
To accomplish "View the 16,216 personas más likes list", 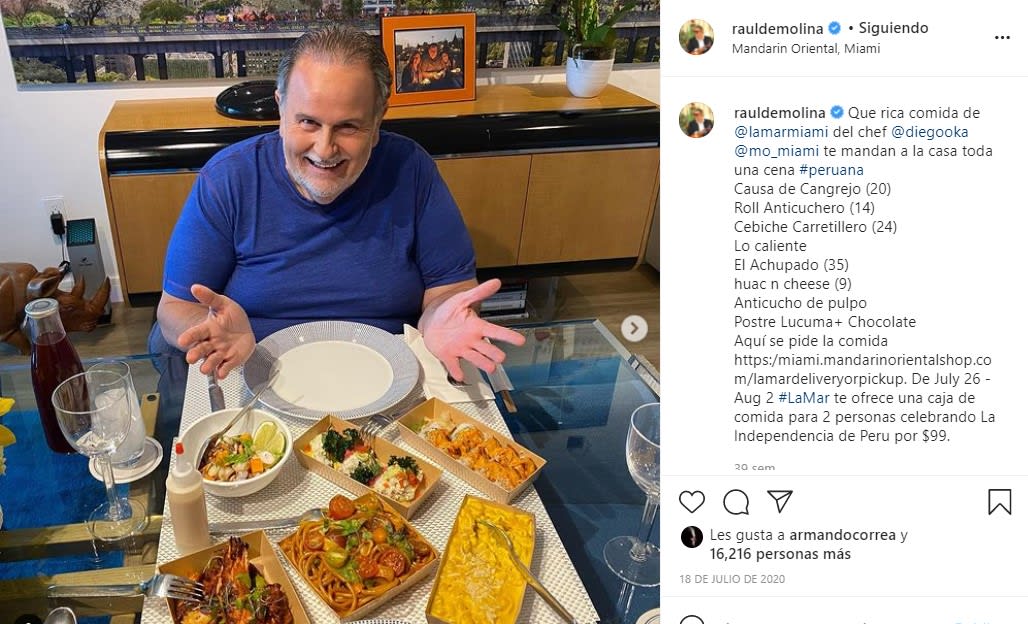I will tap(780, 554).
